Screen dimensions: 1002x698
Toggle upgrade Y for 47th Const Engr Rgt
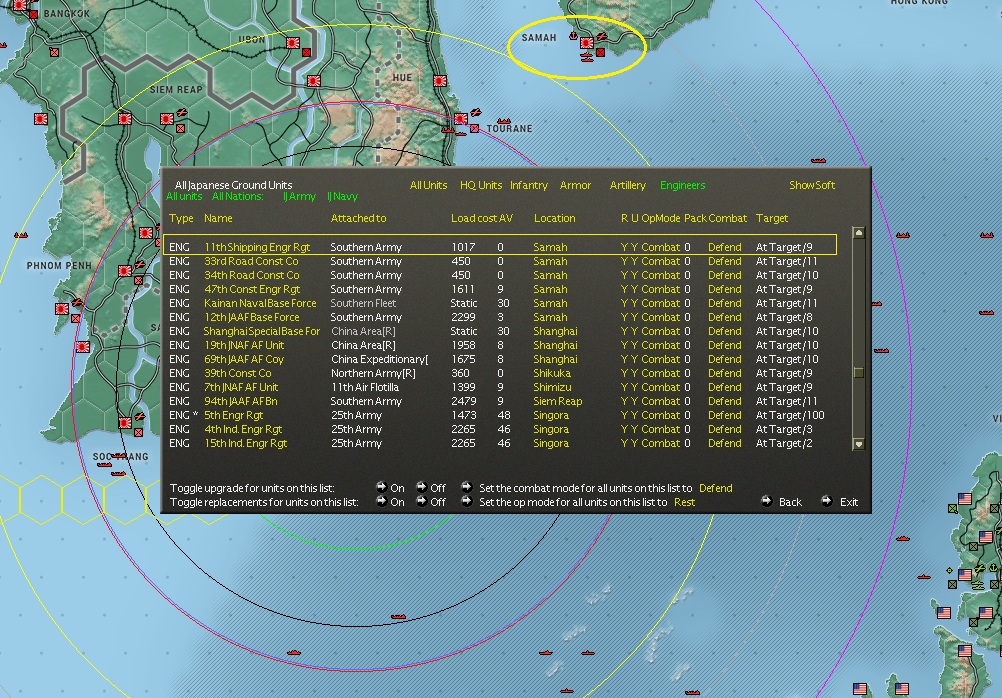pyautogui.click(x=635, y=289)
